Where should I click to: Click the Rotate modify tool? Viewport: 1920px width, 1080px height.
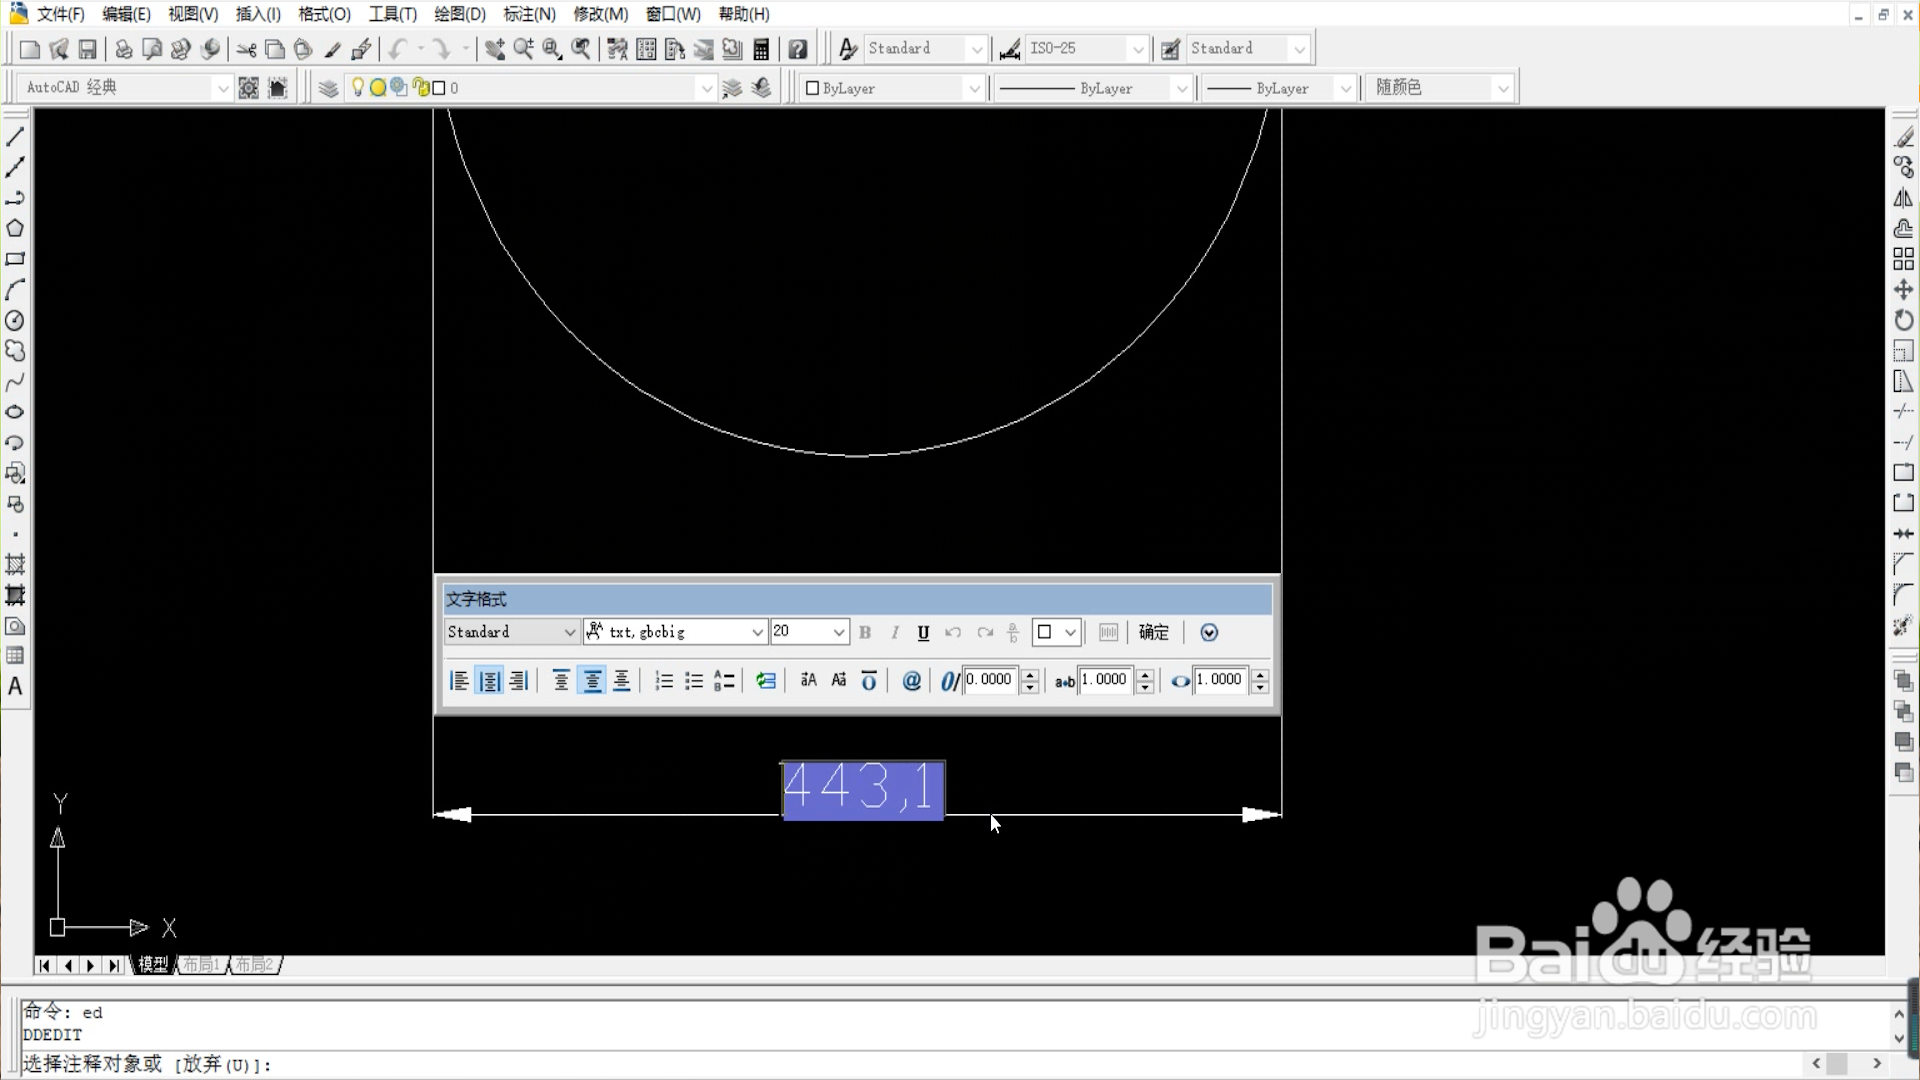coord(1903,320)
